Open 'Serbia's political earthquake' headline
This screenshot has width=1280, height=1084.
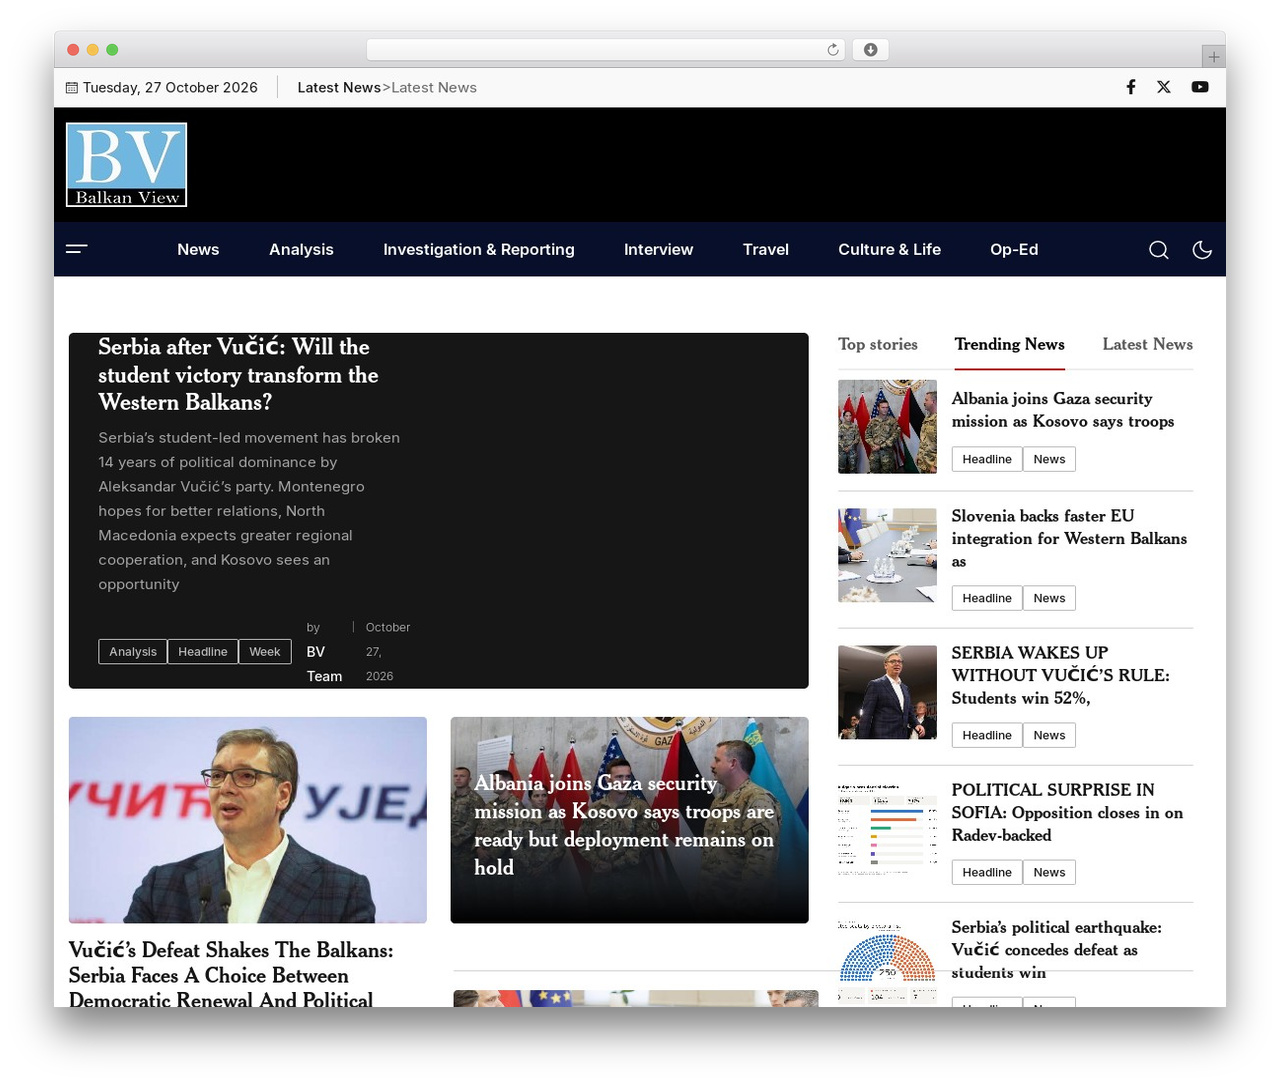1057,949
